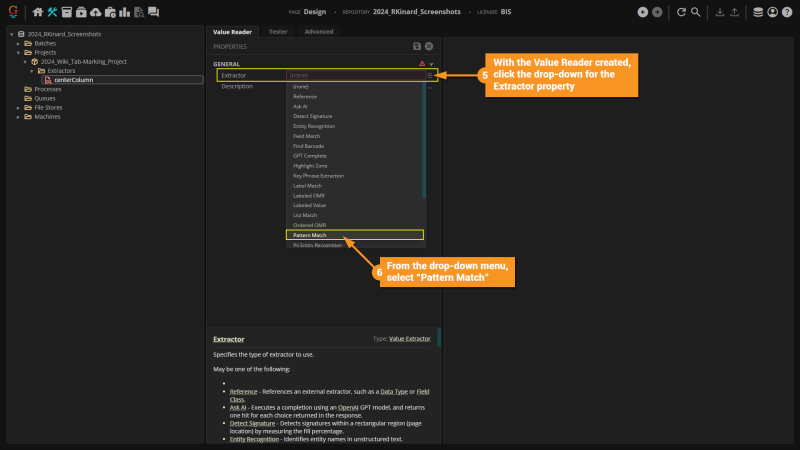The image size is (800, 450).
Task: Select the centerColumn tree item
Action: [x=74, y=80]
